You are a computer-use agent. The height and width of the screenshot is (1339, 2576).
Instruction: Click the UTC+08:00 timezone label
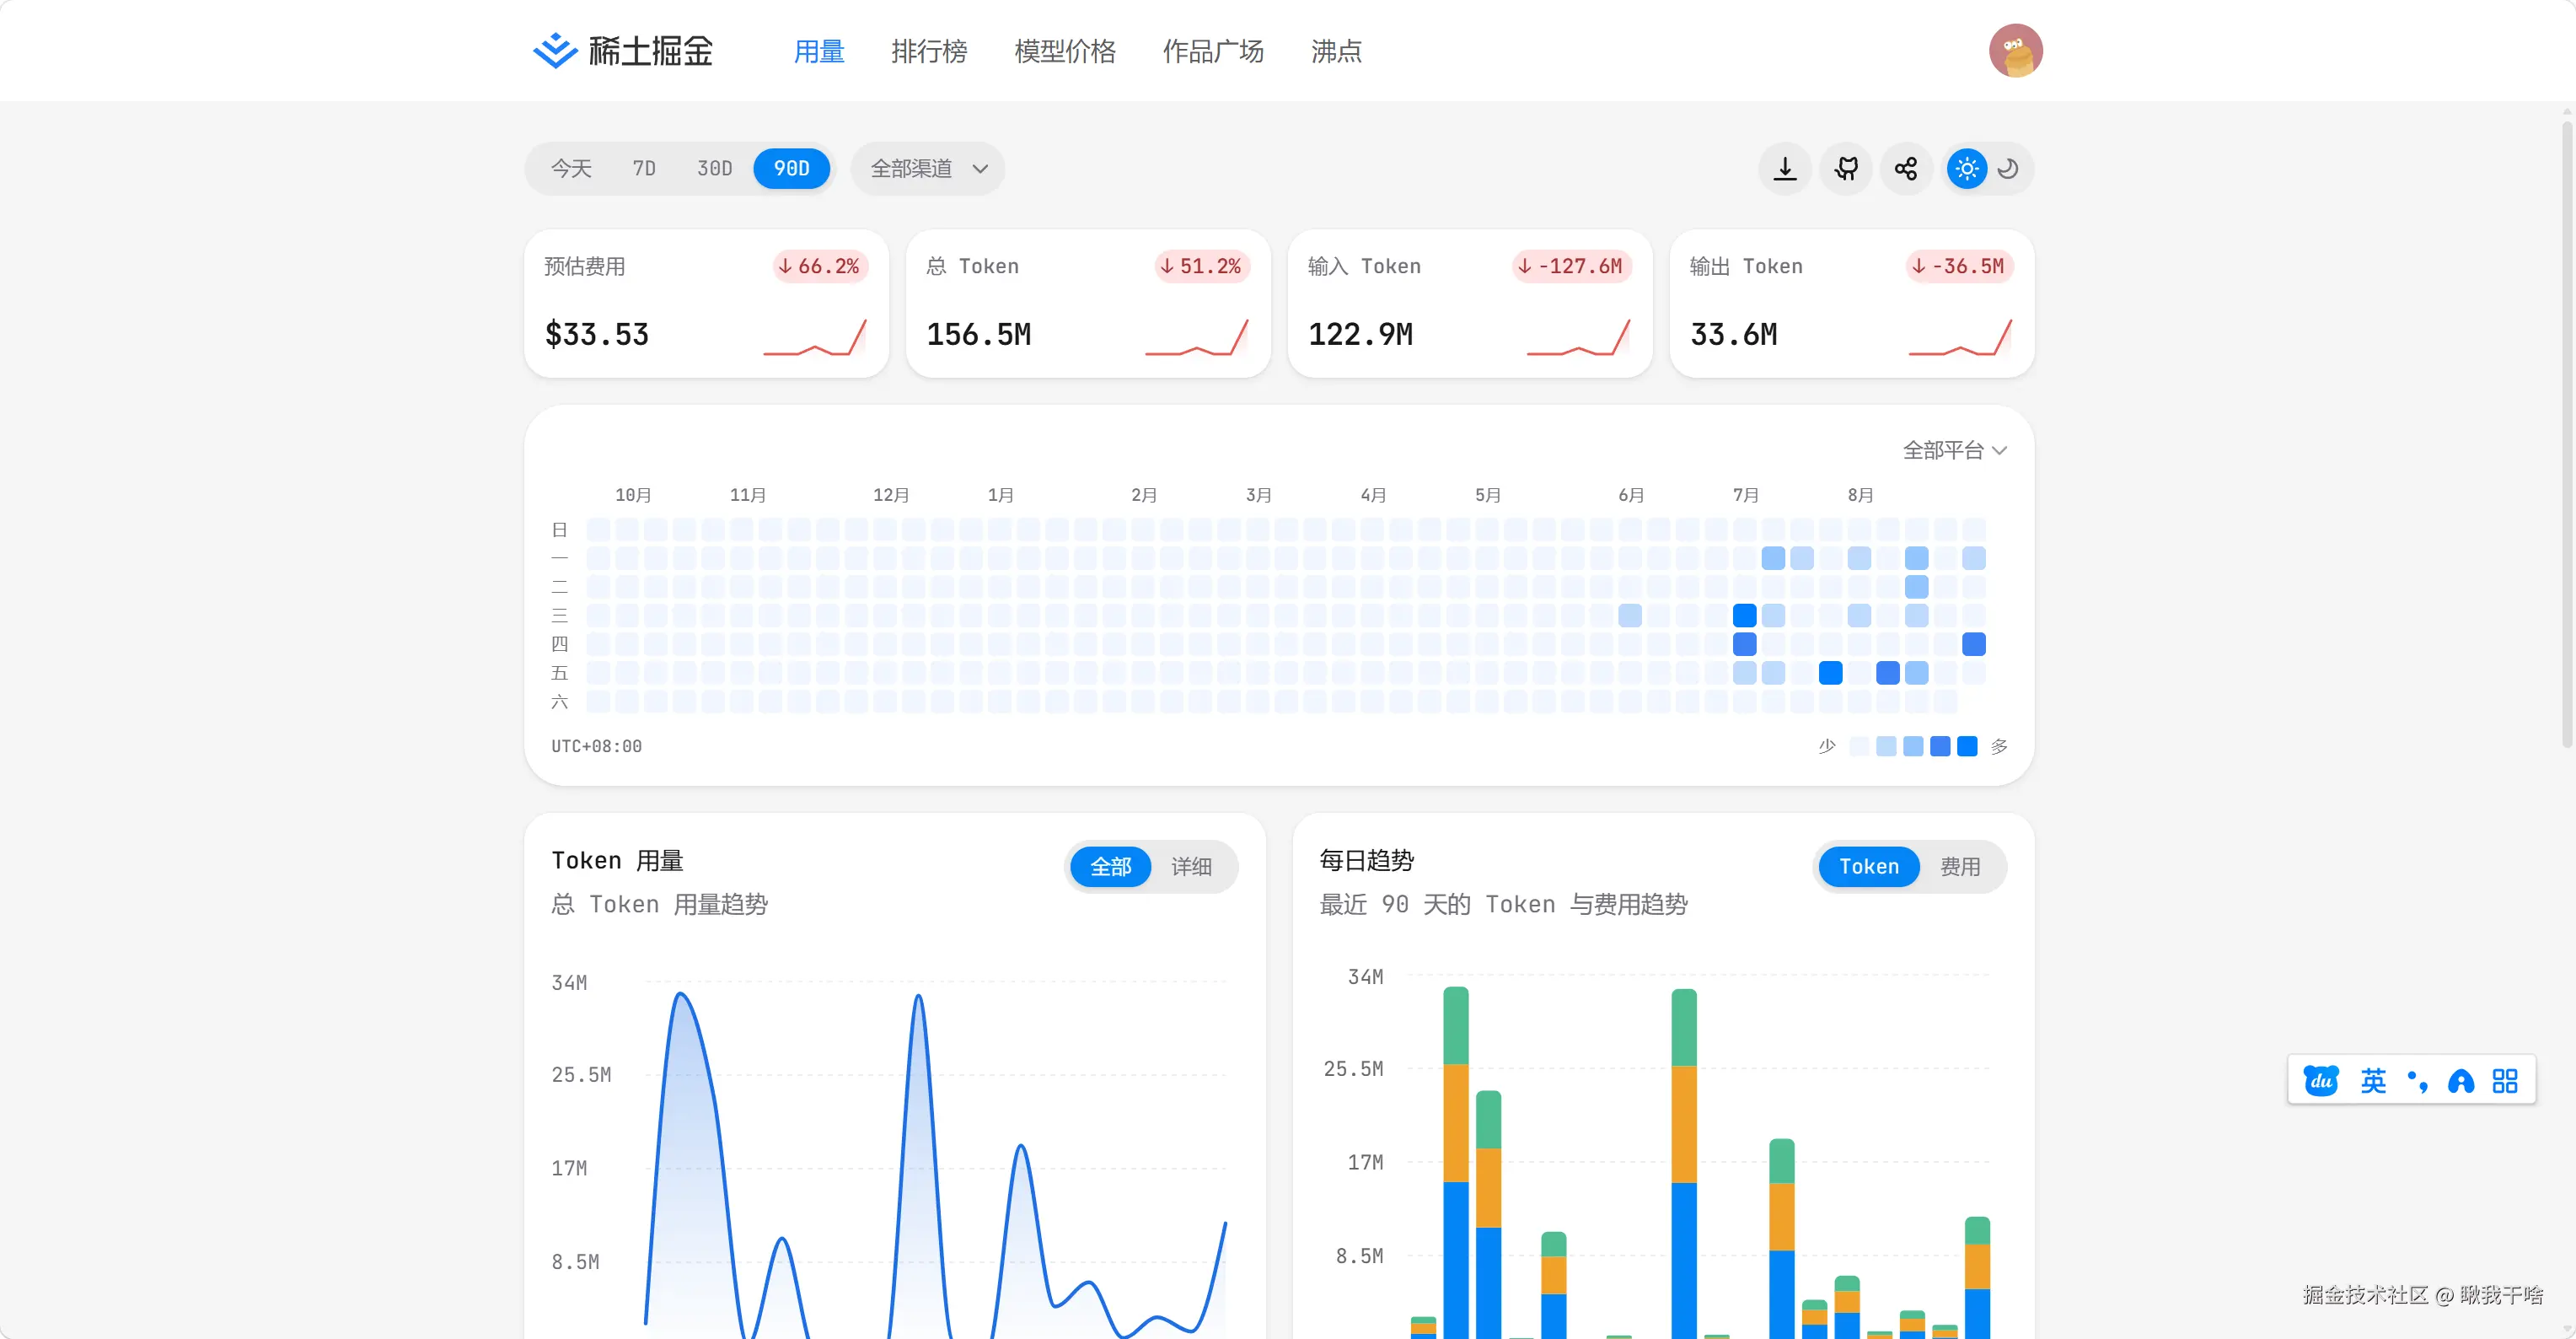click(x=597, y=746)
